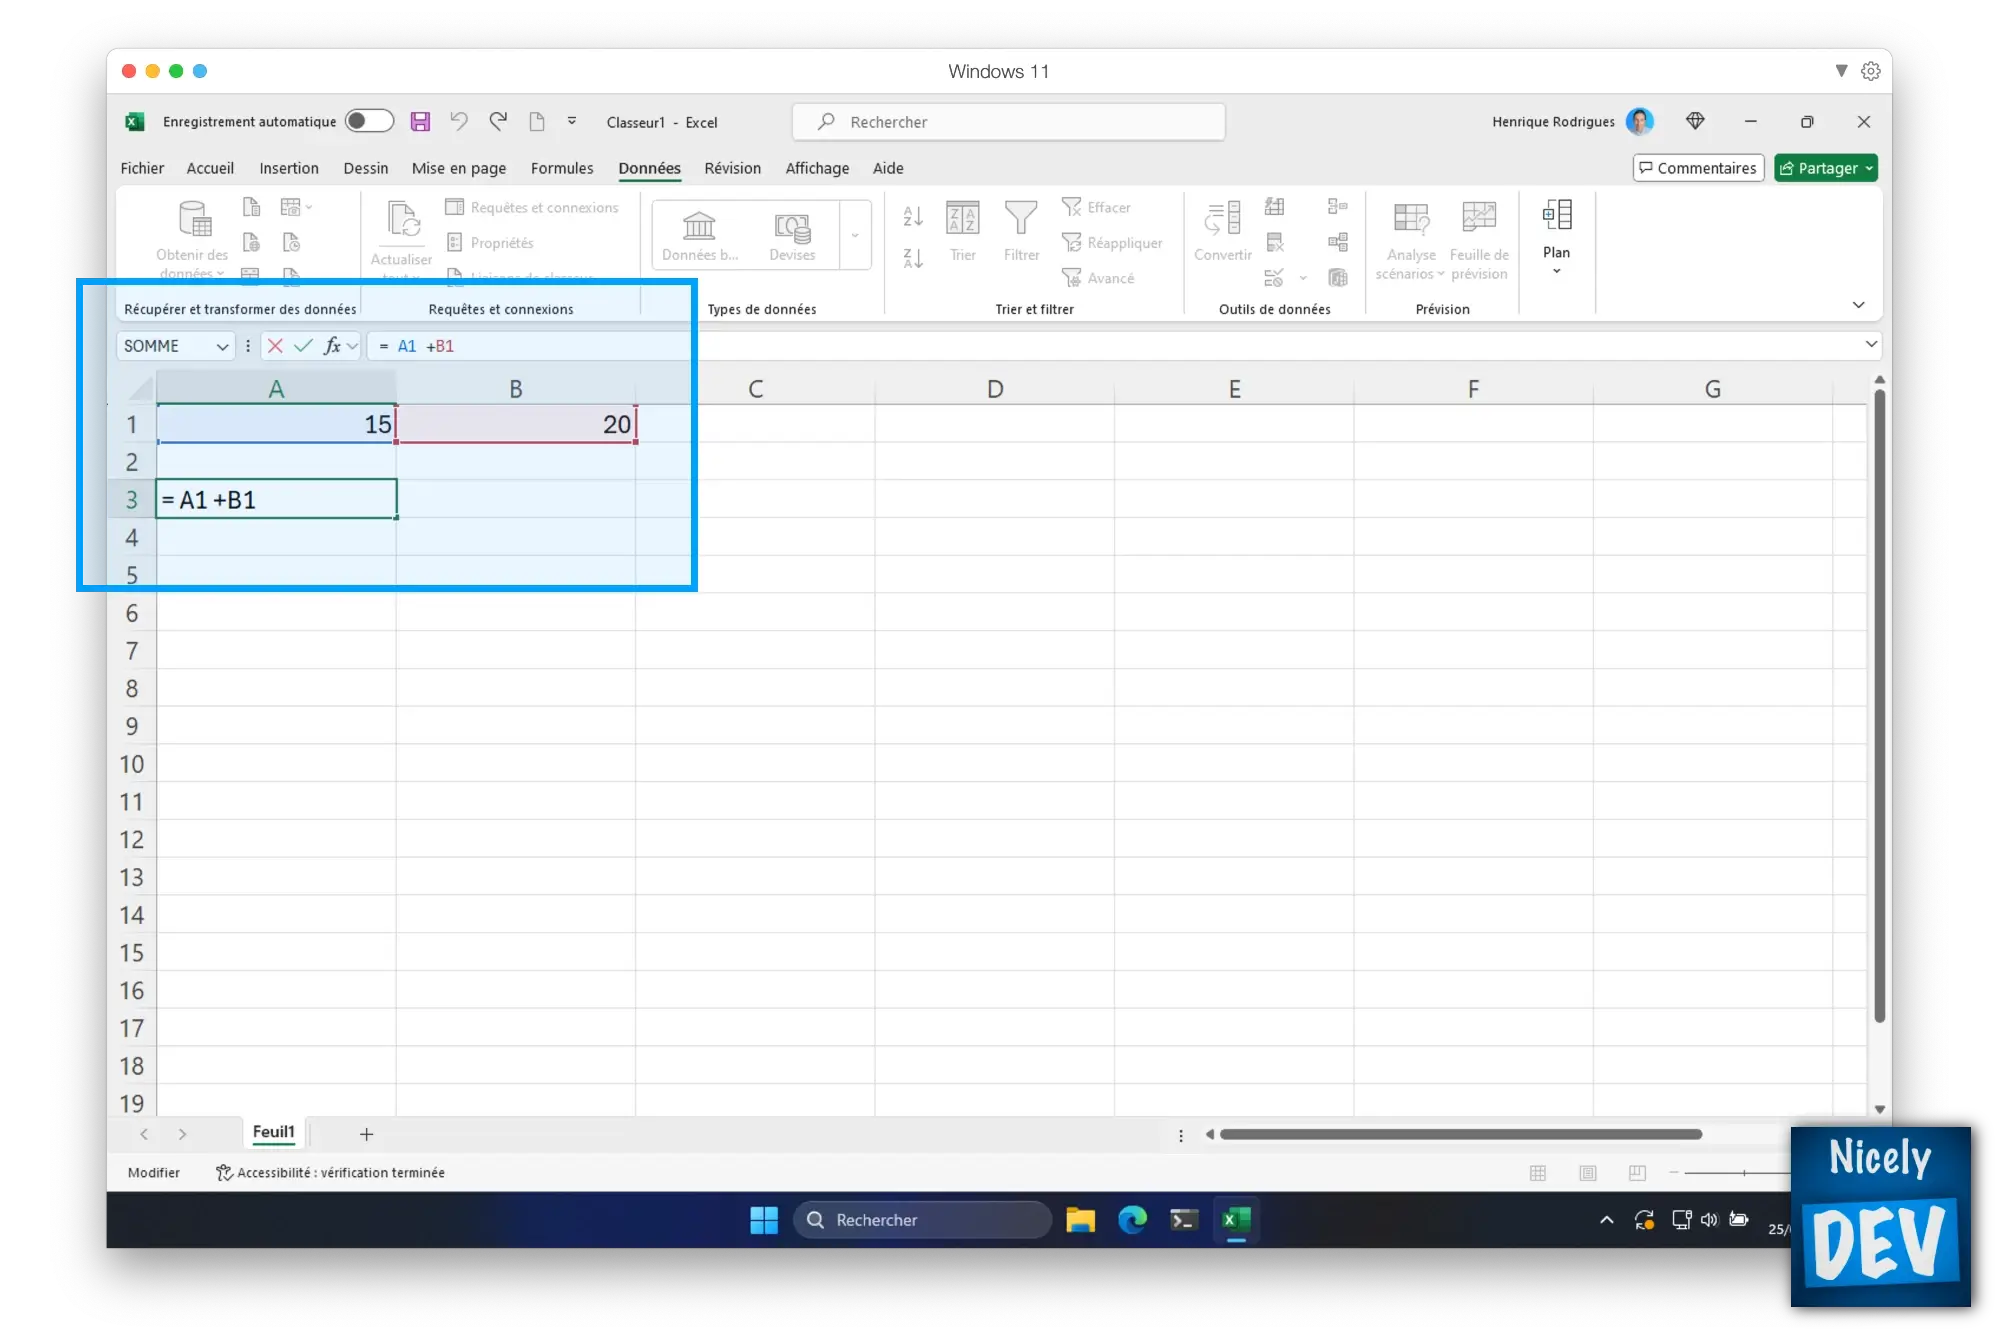
Task: Click the Données b... icon in ribbon
Action: point(699,231)
